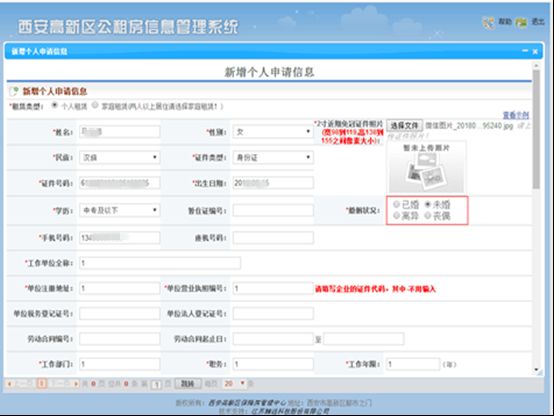This screenshot has height=416, width=554.
Task: Click the 姓名 name input field
Action: point(119,132)
